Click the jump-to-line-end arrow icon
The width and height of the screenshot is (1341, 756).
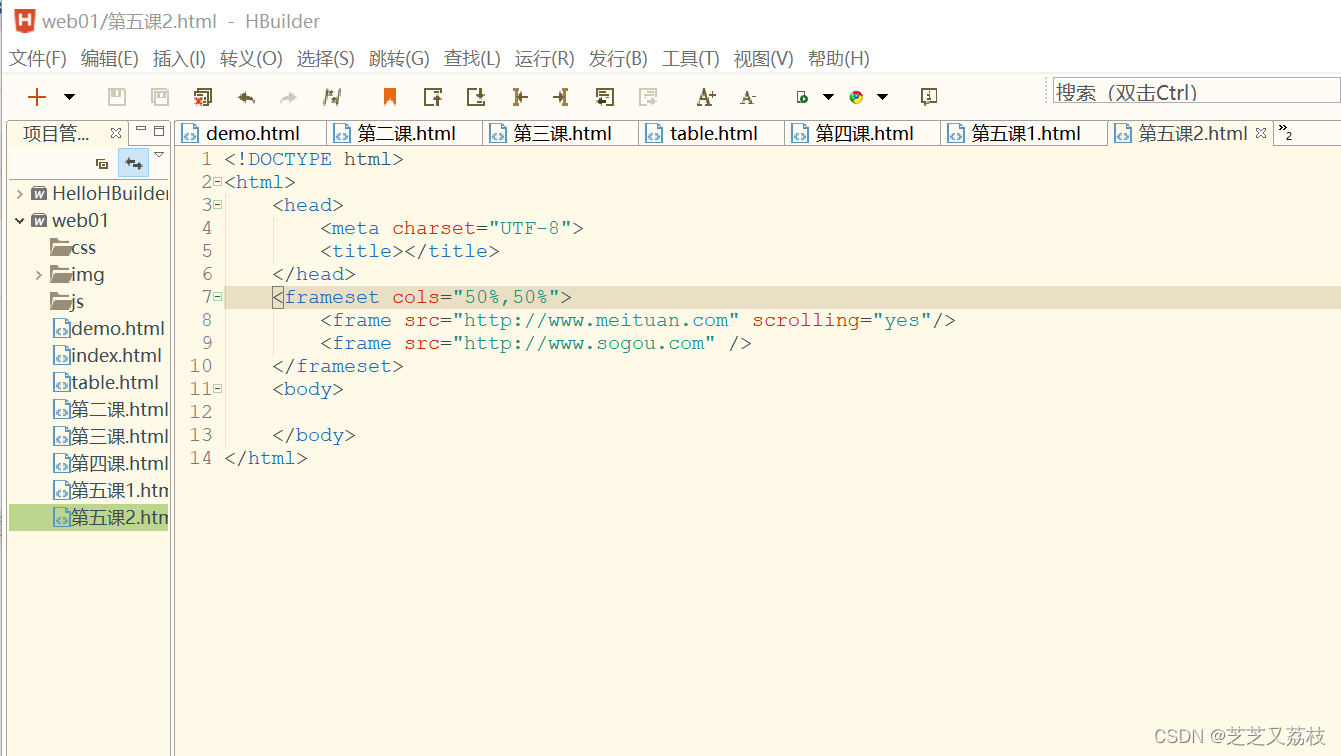561,97
